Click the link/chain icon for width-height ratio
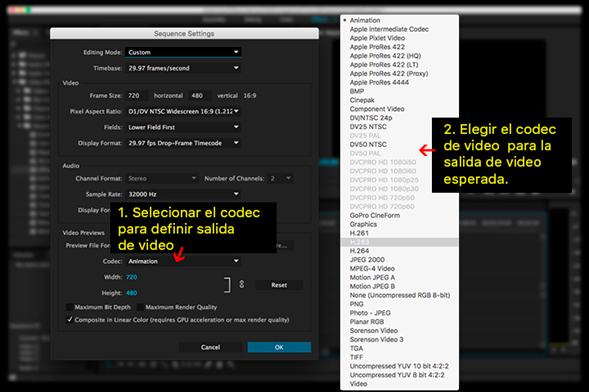This screenshot has width=589, height=392. click(242, 285)
